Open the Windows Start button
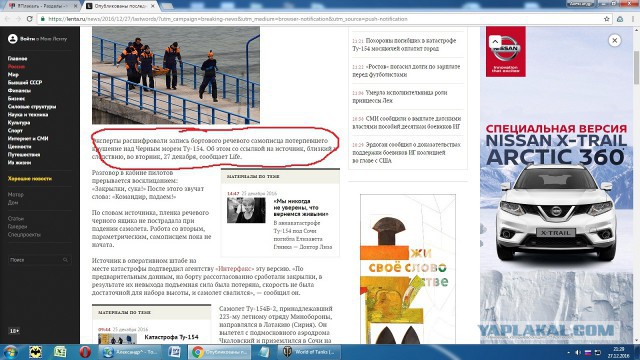Image resolution: width=640 pixels, height=360 pixels. pyautogui.click(x=10, y=352)
